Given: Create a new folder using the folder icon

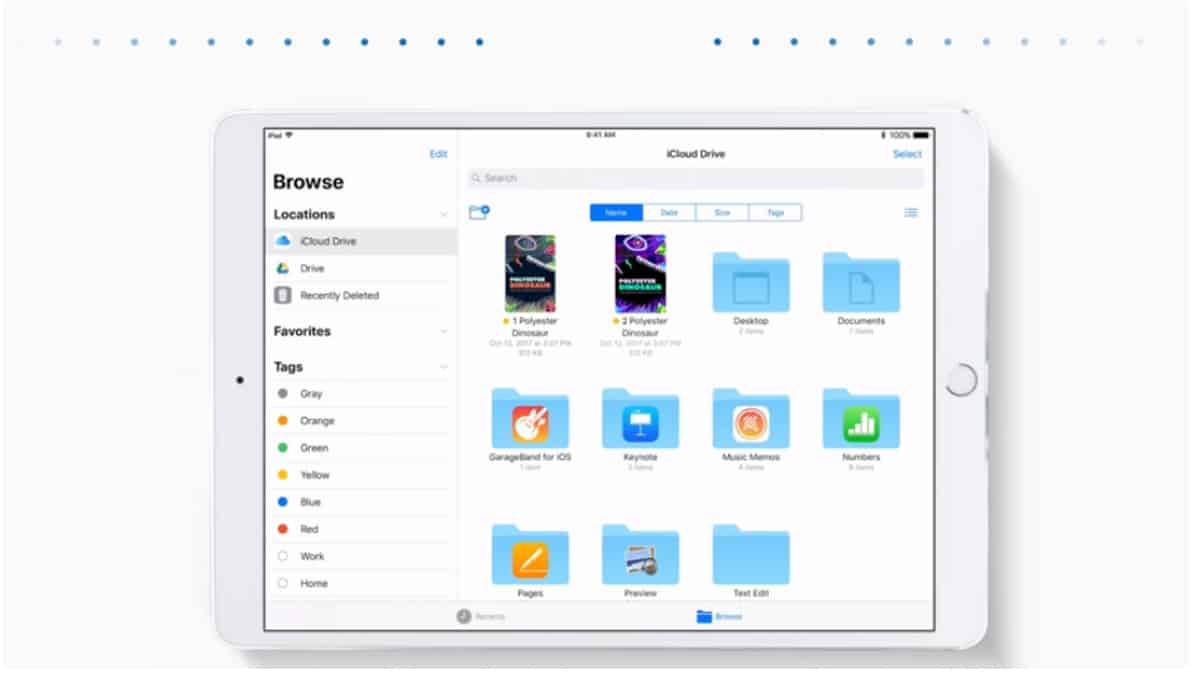Looking at the screenshot, I should [479, 212].
